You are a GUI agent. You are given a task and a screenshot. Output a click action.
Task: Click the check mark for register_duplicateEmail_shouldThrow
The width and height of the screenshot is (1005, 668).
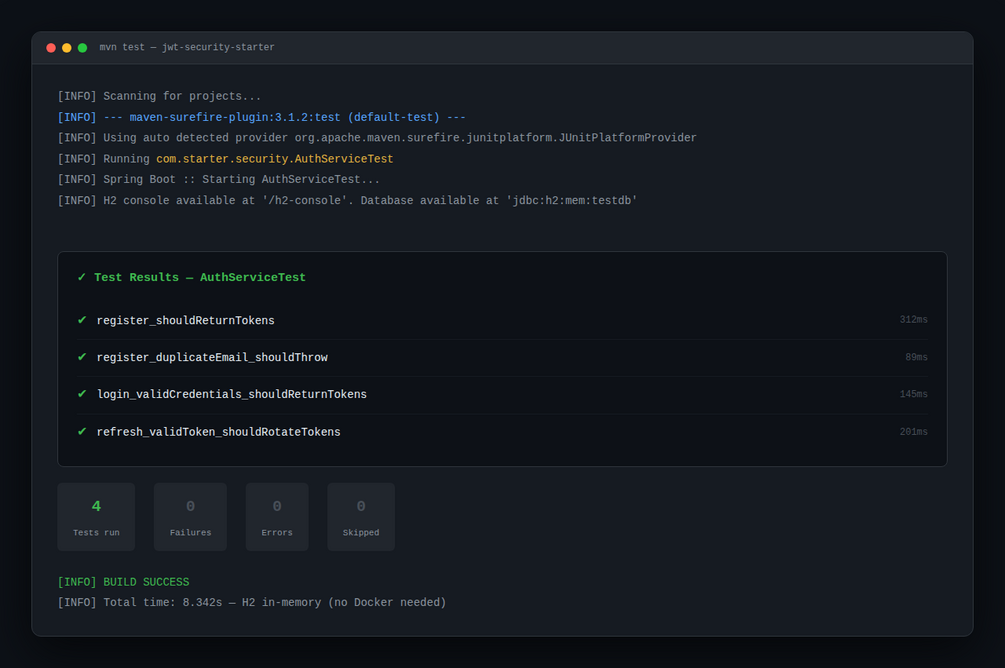click(82, 357)
